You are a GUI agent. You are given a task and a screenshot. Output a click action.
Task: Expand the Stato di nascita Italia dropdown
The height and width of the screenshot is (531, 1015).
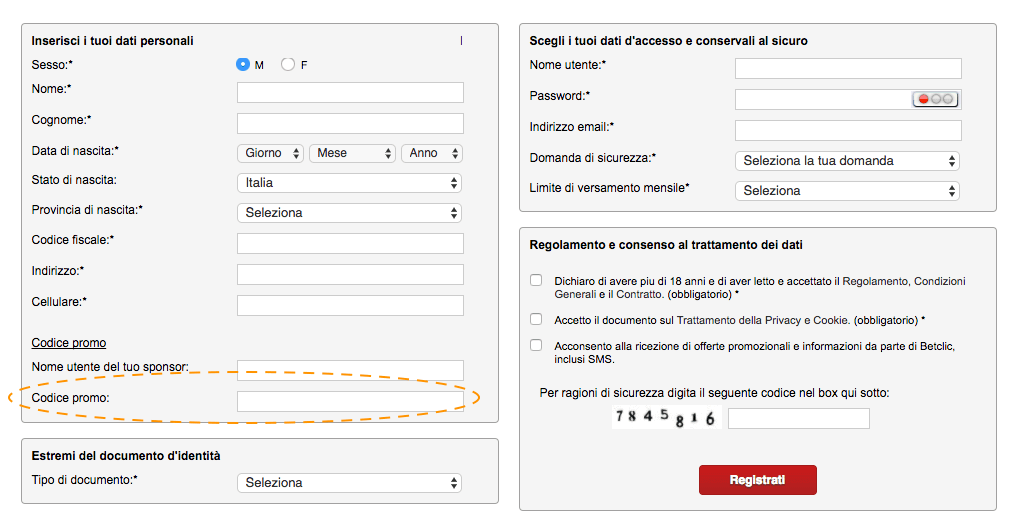[x=350, y=183]
